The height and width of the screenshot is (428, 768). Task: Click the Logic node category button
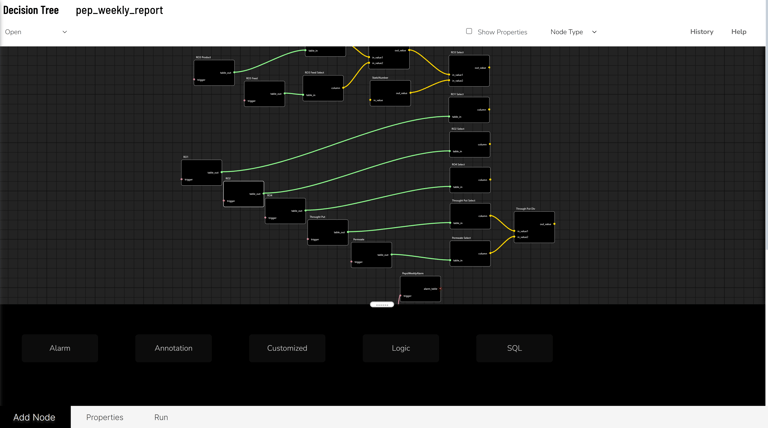click(401, 348)
